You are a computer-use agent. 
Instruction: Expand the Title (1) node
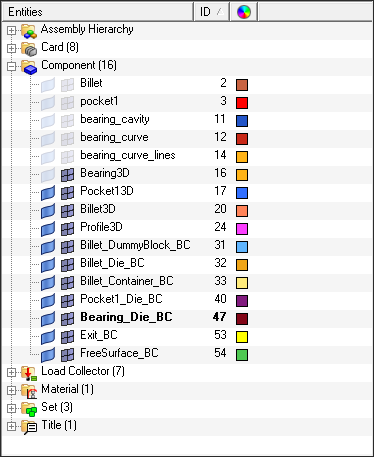(x=11, y=427)
